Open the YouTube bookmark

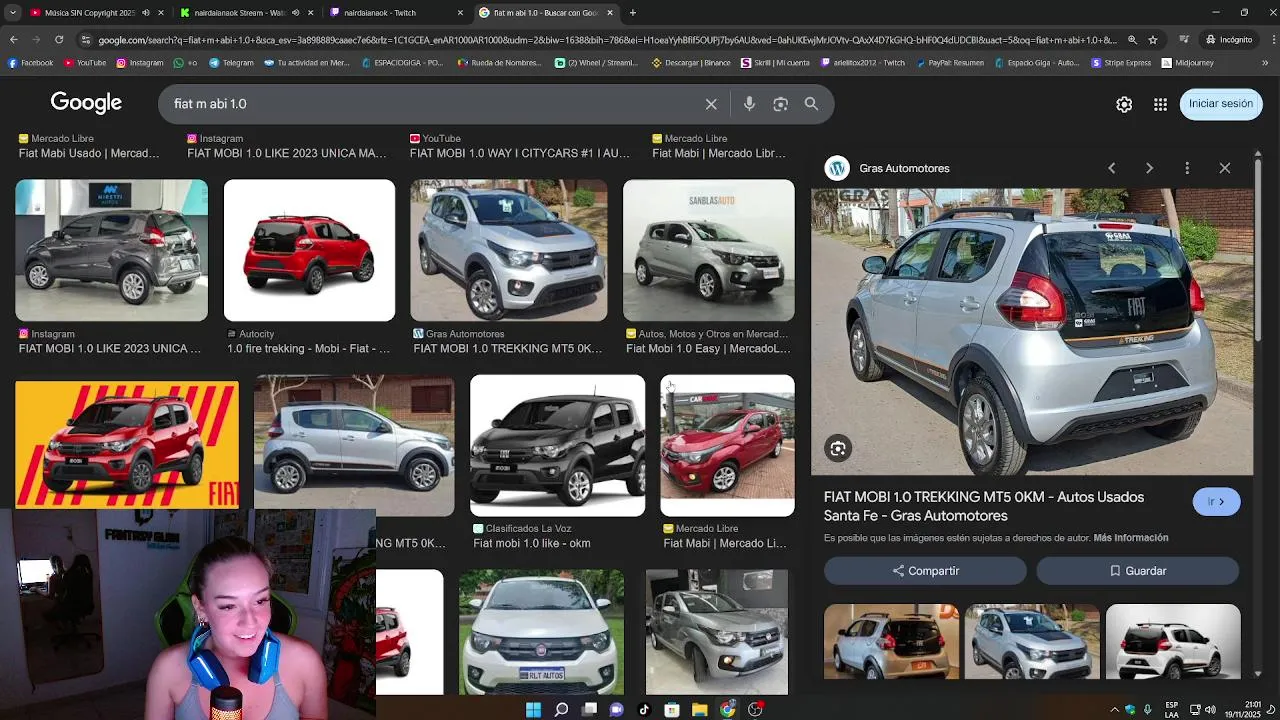click(85, 62)
